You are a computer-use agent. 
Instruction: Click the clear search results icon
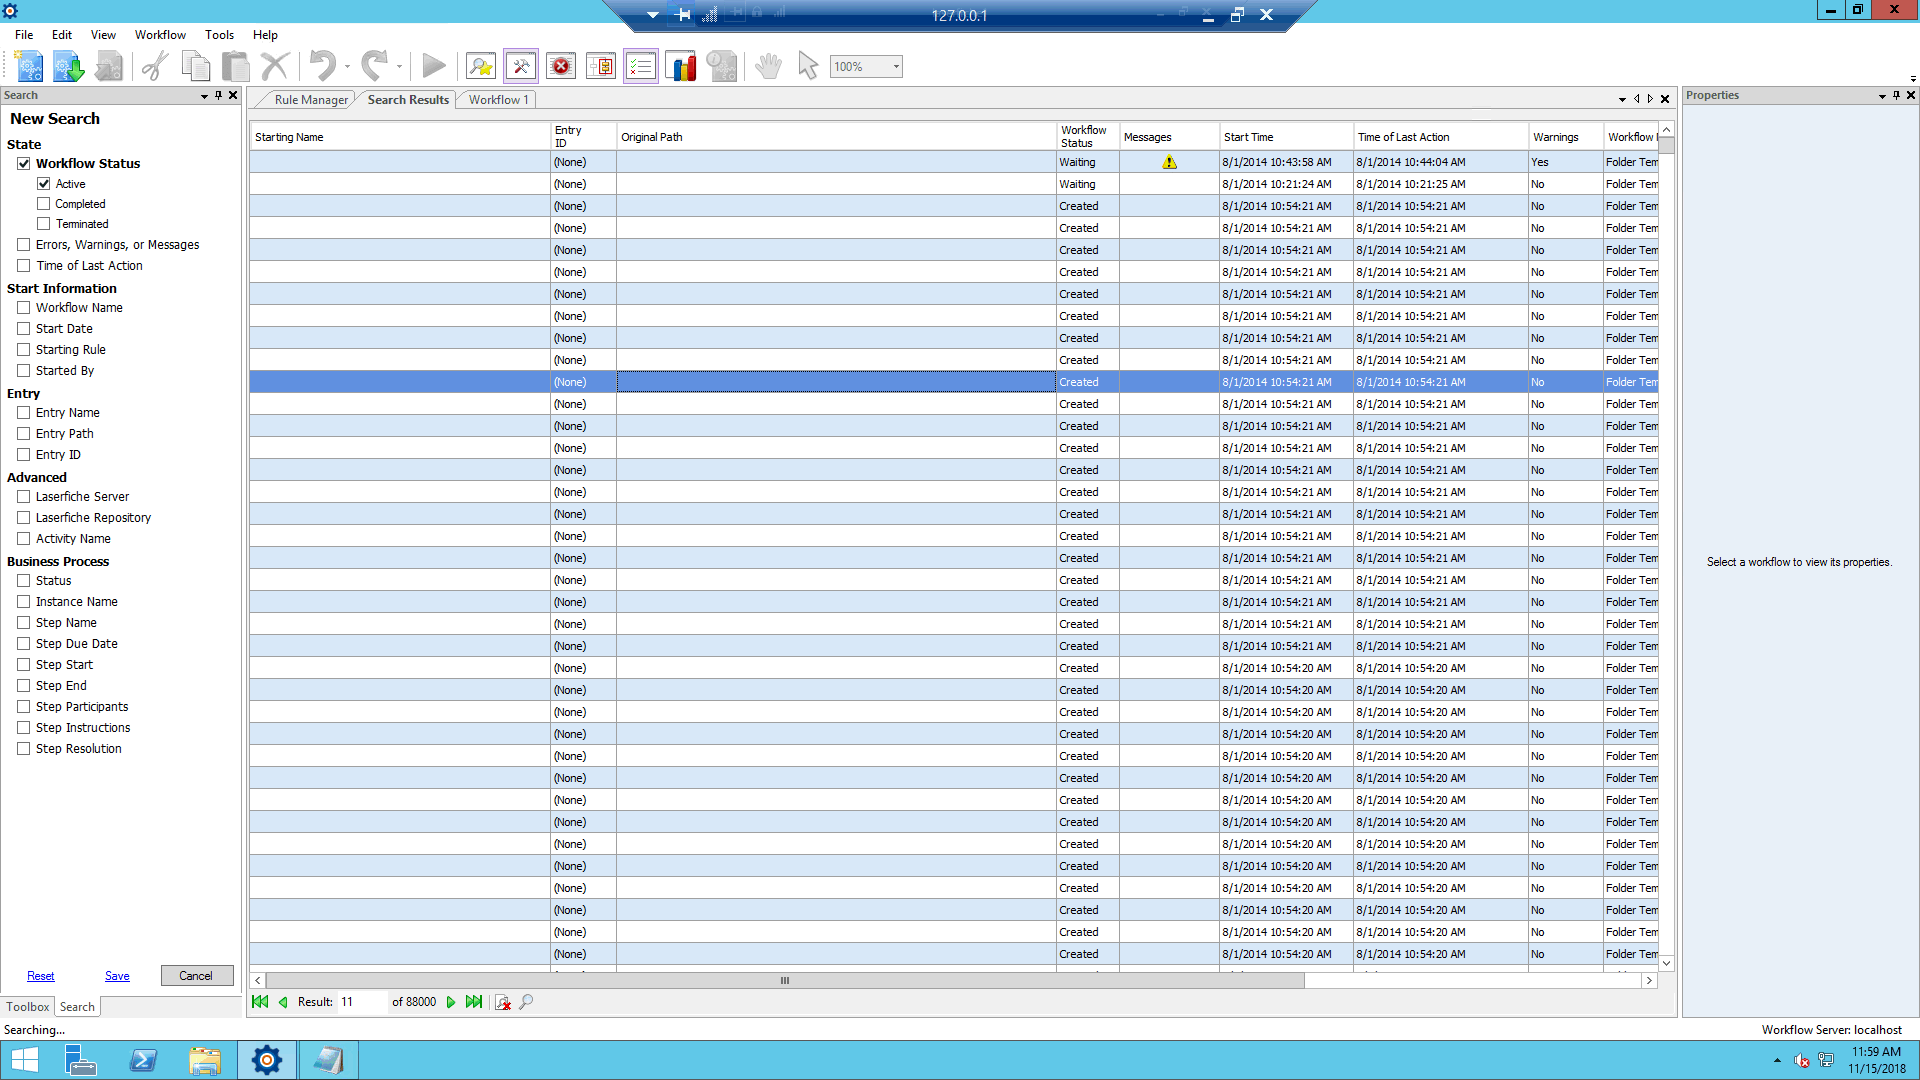503,1002
